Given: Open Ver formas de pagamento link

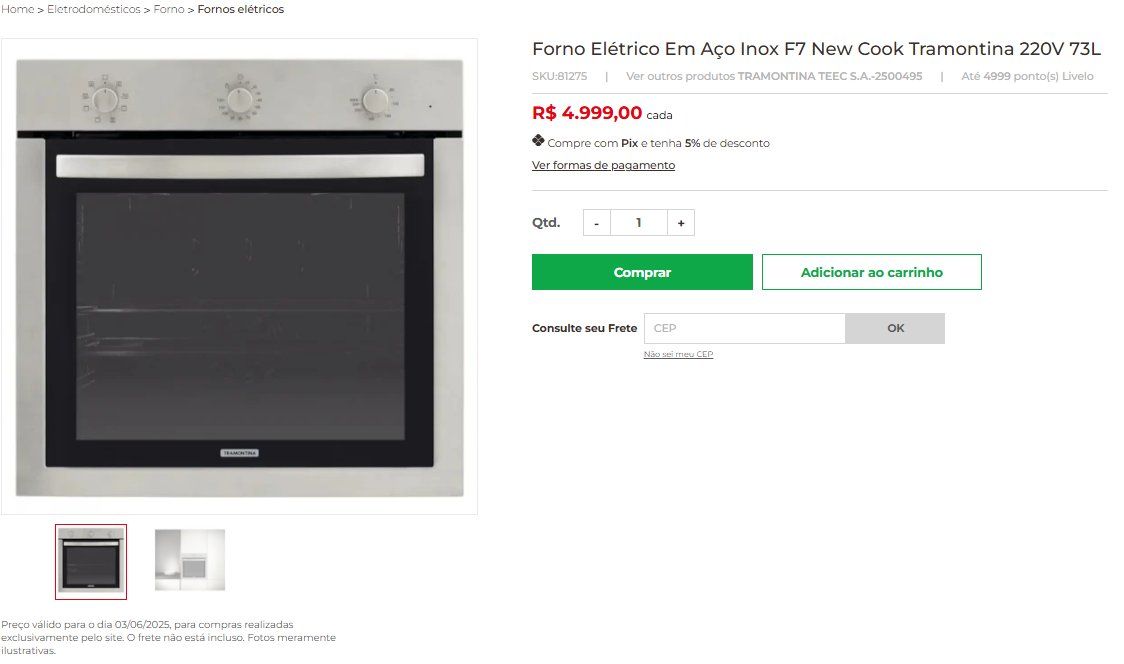Looking at the screenshot, I should click(604, 165).
